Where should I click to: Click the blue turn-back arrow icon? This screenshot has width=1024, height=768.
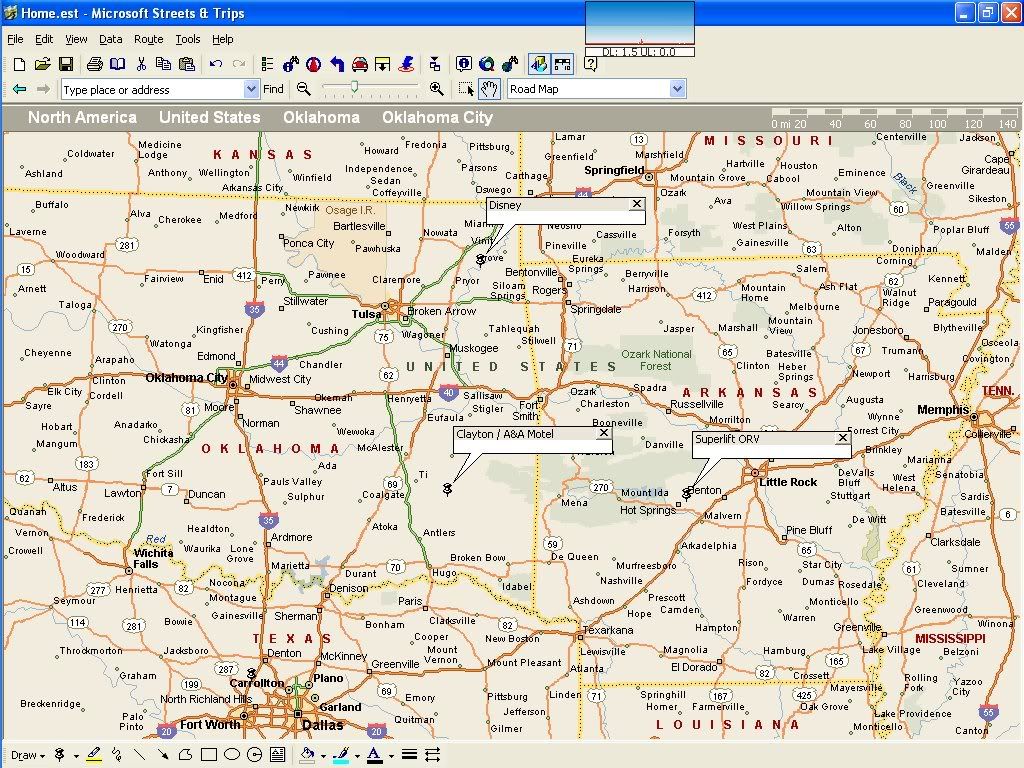click(337, 64)
